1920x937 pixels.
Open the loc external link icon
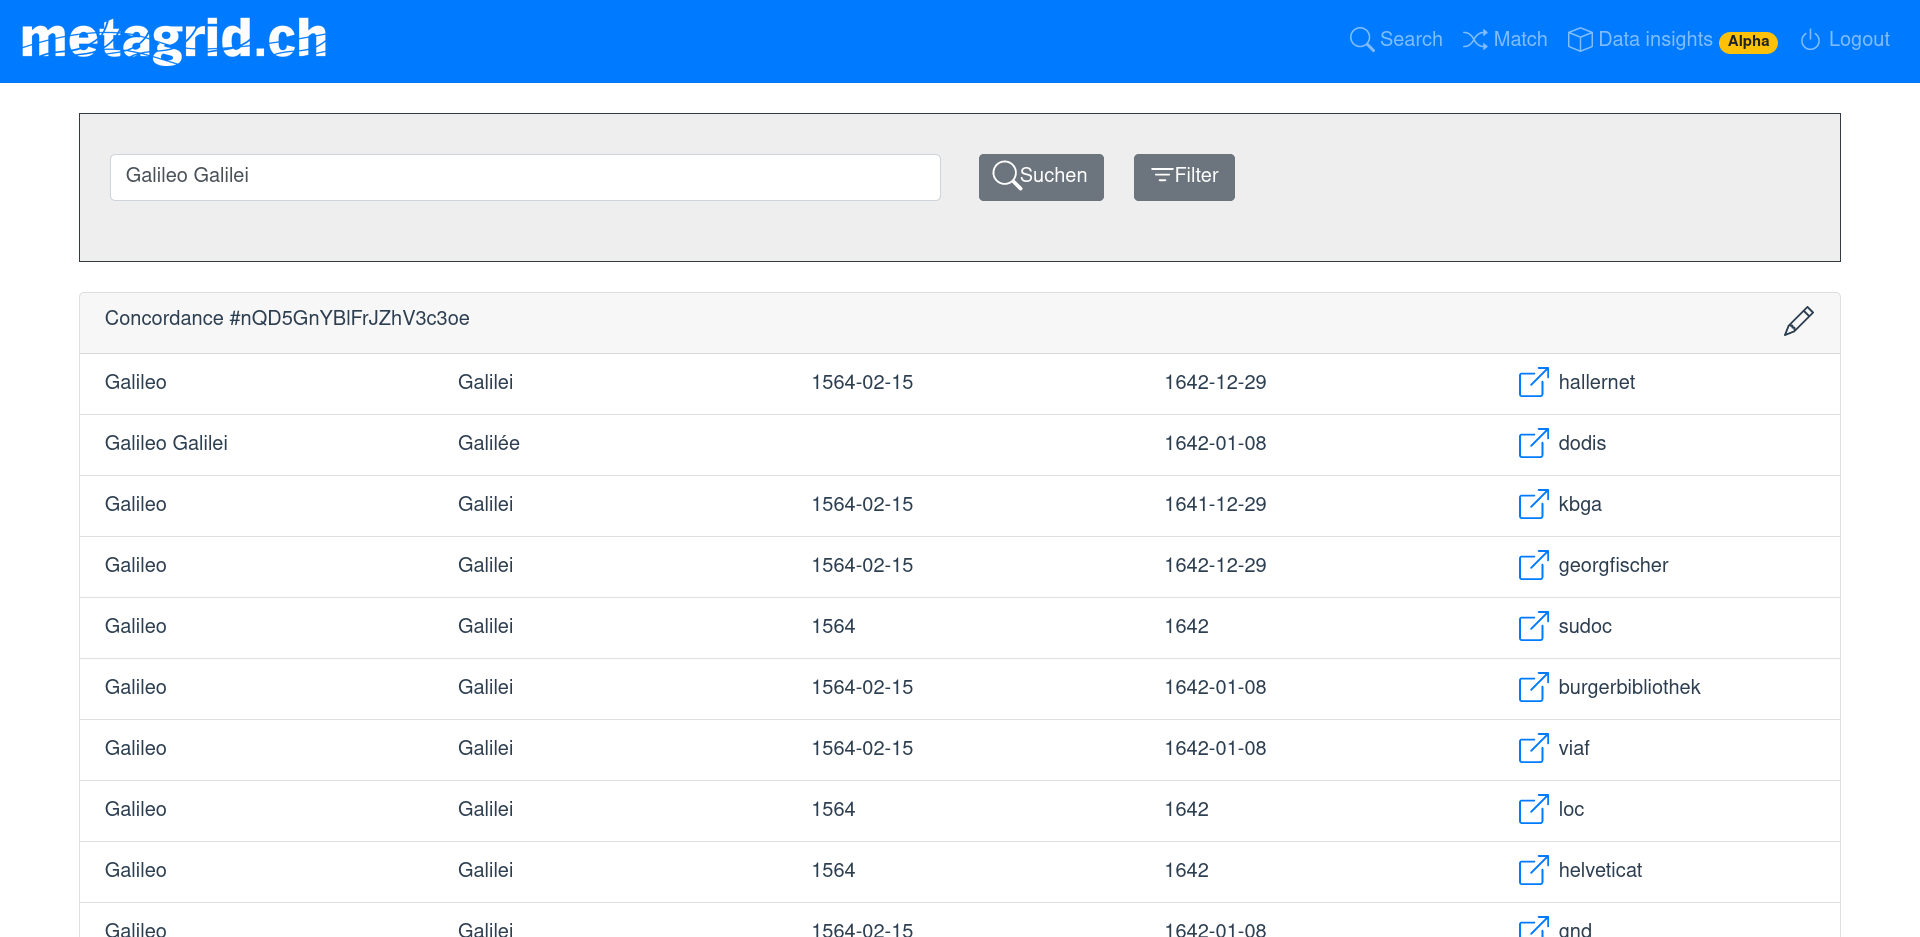coord(1533,809)
